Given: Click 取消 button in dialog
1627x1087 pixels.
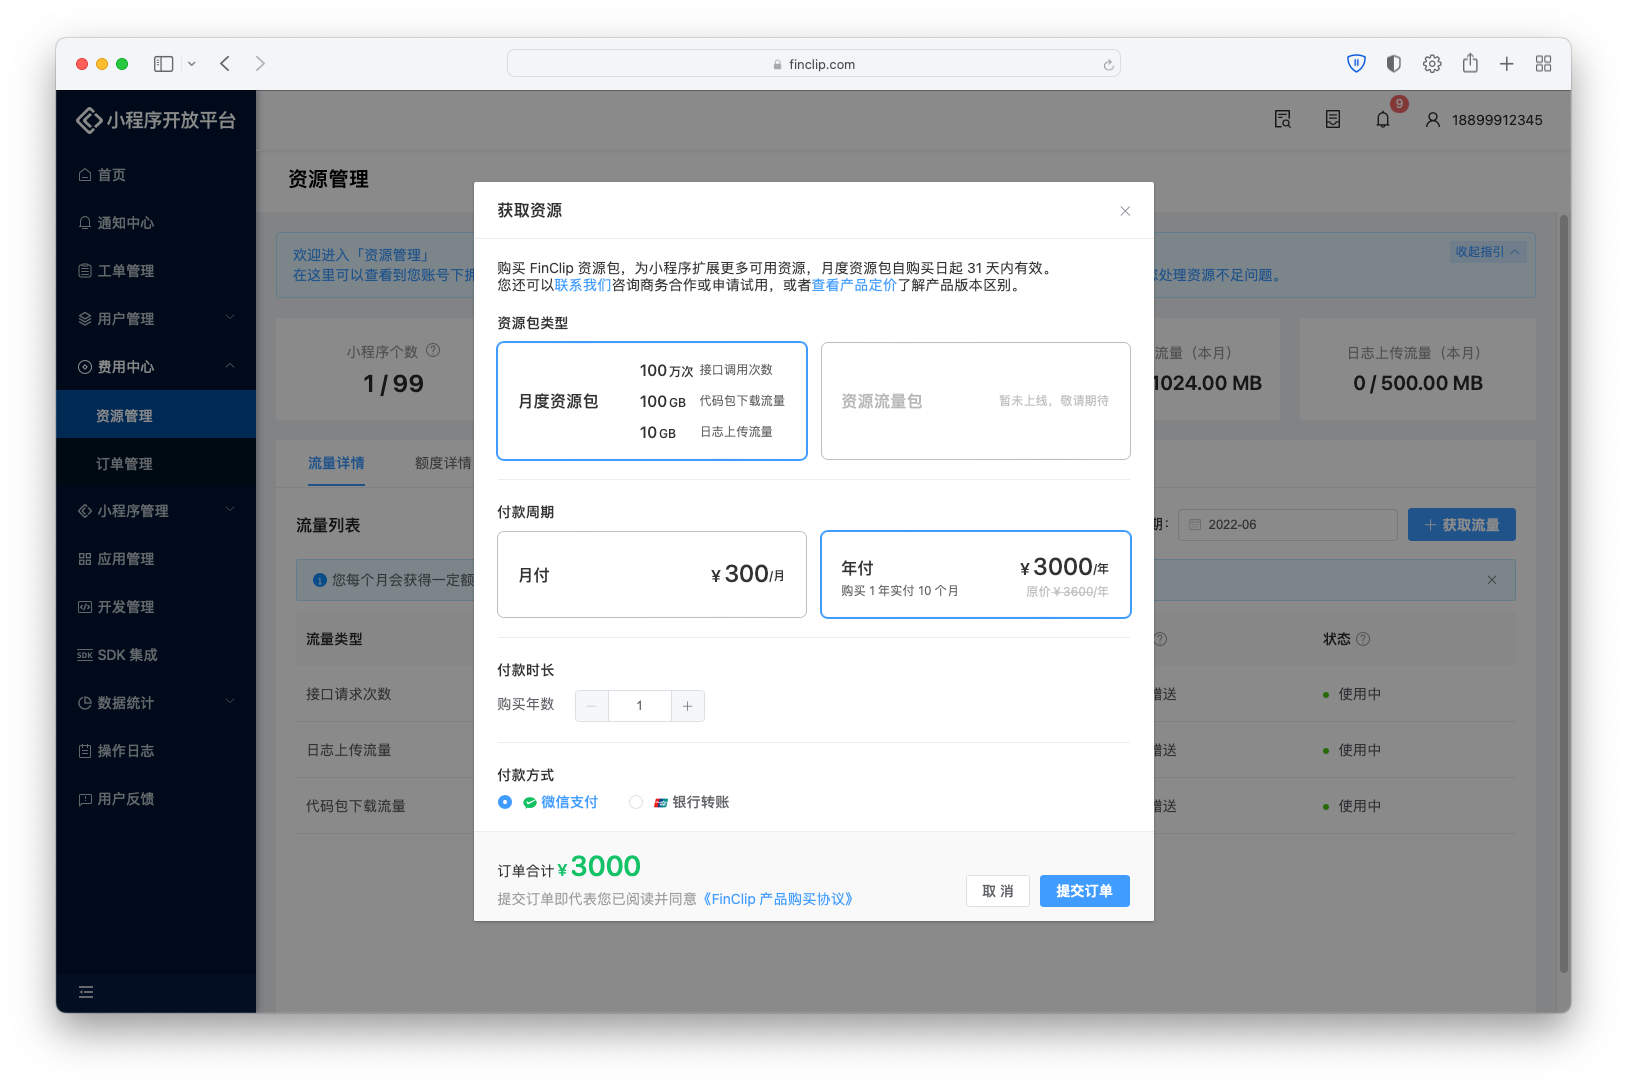Looking at the screenshot, I should coord(998,891).
